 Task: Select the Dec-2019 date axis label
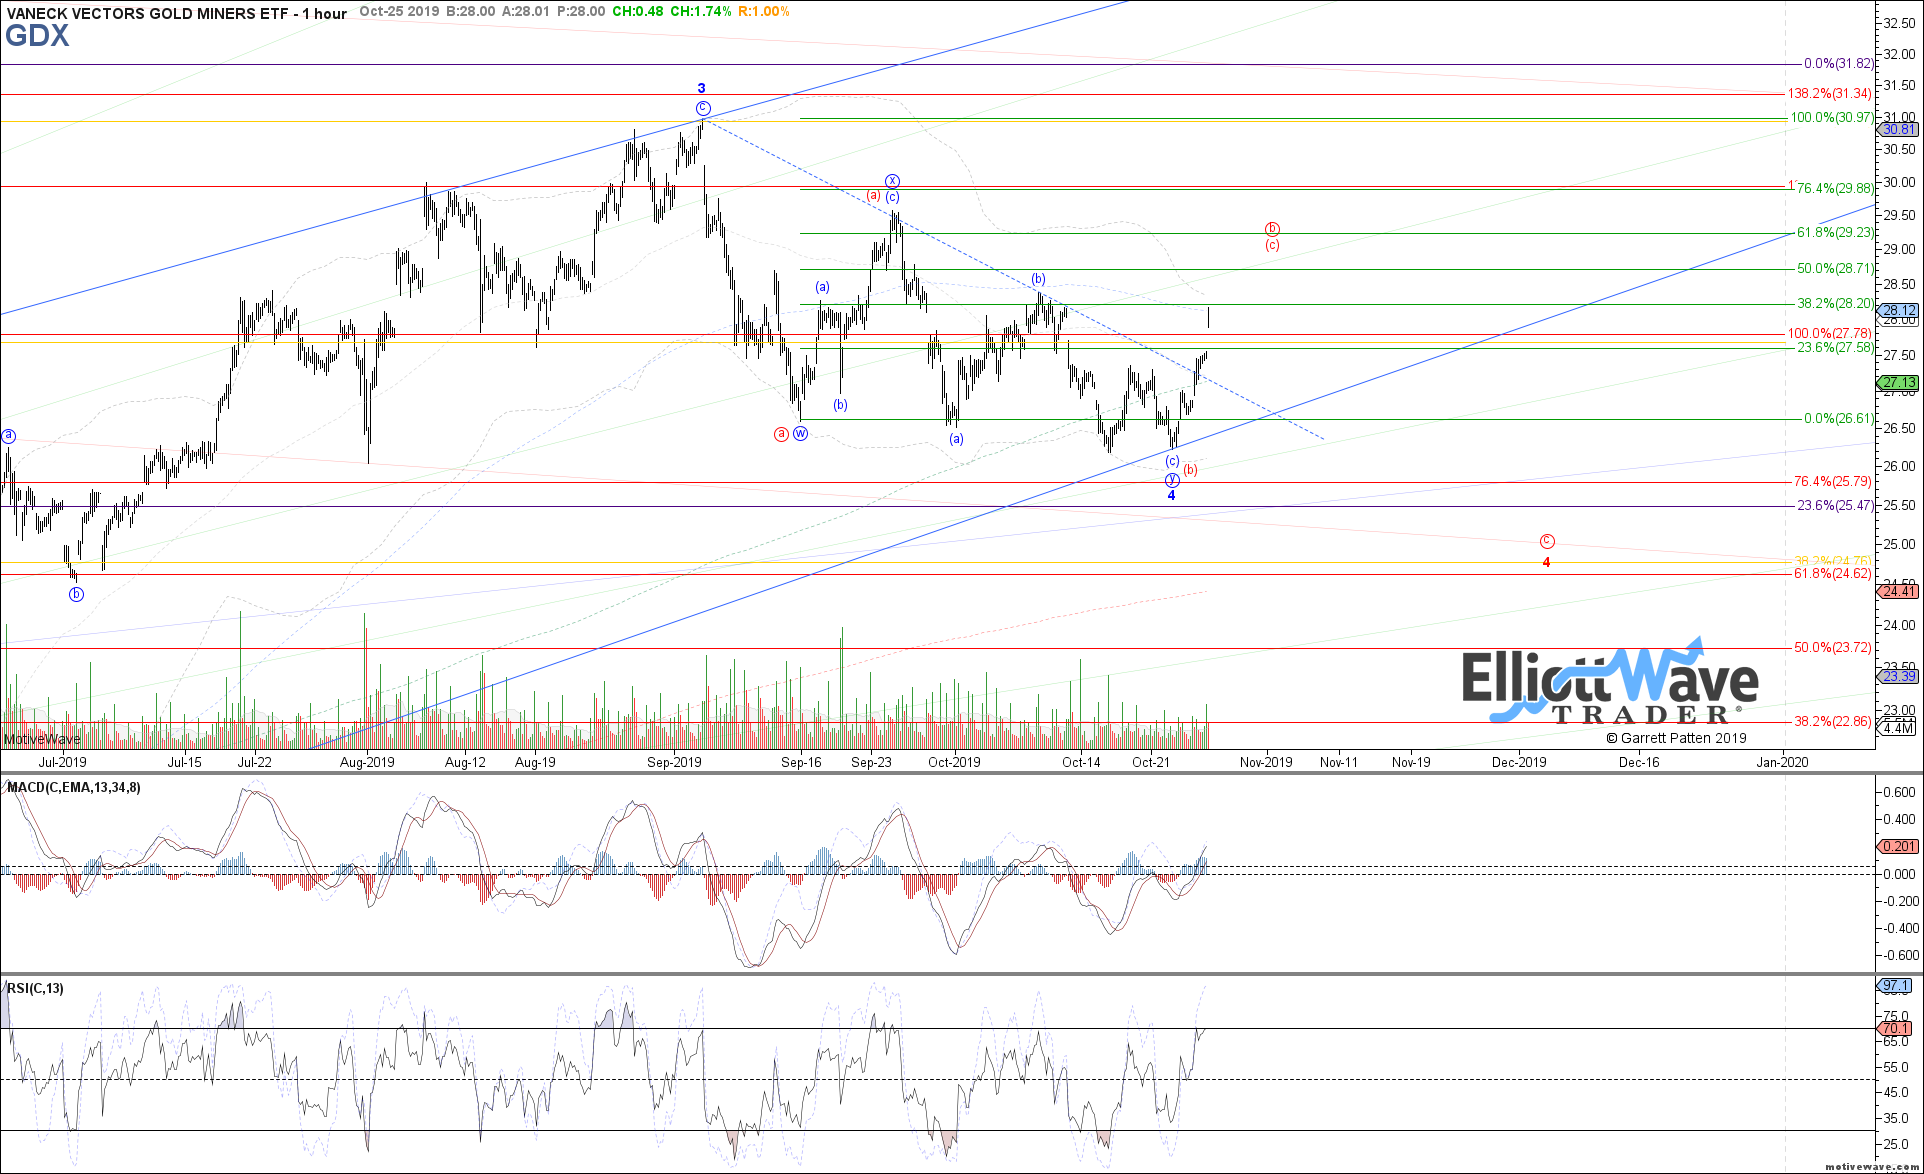(x=1519, y=762)
